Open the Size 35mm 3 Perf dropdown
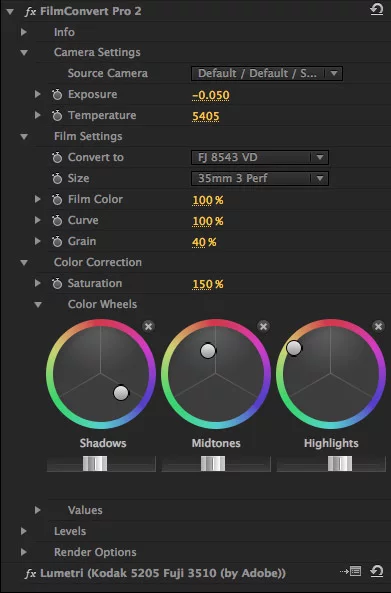391x593 pixels. pyautogui.click(x=260, y=178)
